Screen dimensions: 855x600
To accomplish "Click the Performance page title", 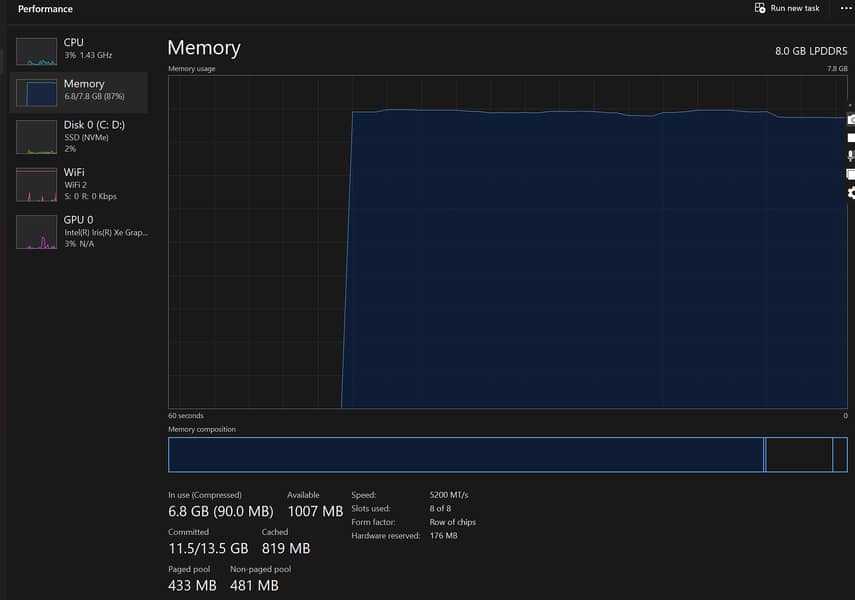I will tap(45, 9).
